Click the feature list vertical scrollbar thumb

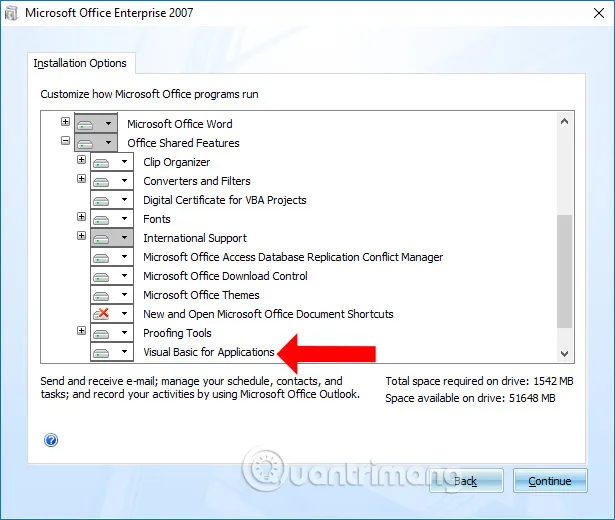pos(564,271)
